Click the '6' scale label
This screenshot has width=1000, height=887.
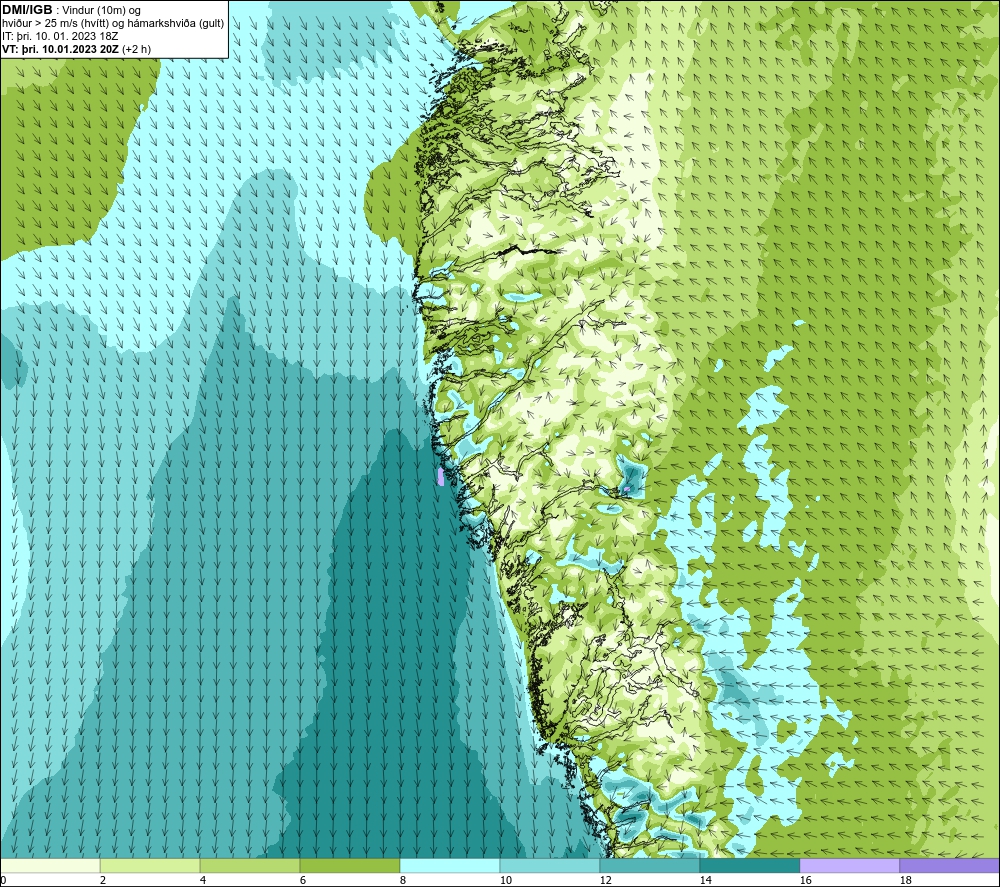pos(302,881)
